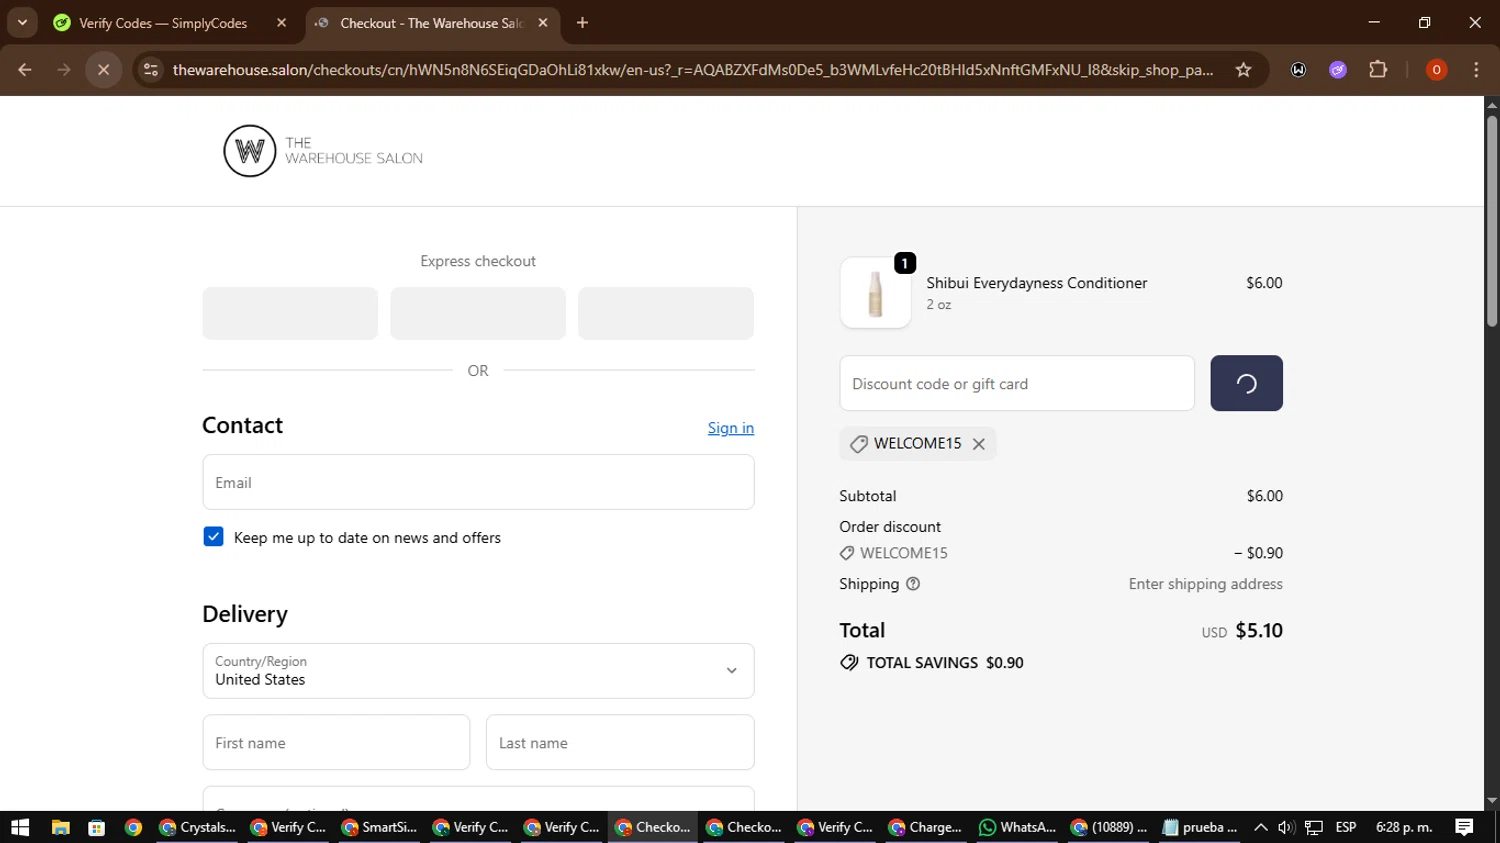
Task: Open Microsoft Store from the taskbar
Action: point(96,827)
